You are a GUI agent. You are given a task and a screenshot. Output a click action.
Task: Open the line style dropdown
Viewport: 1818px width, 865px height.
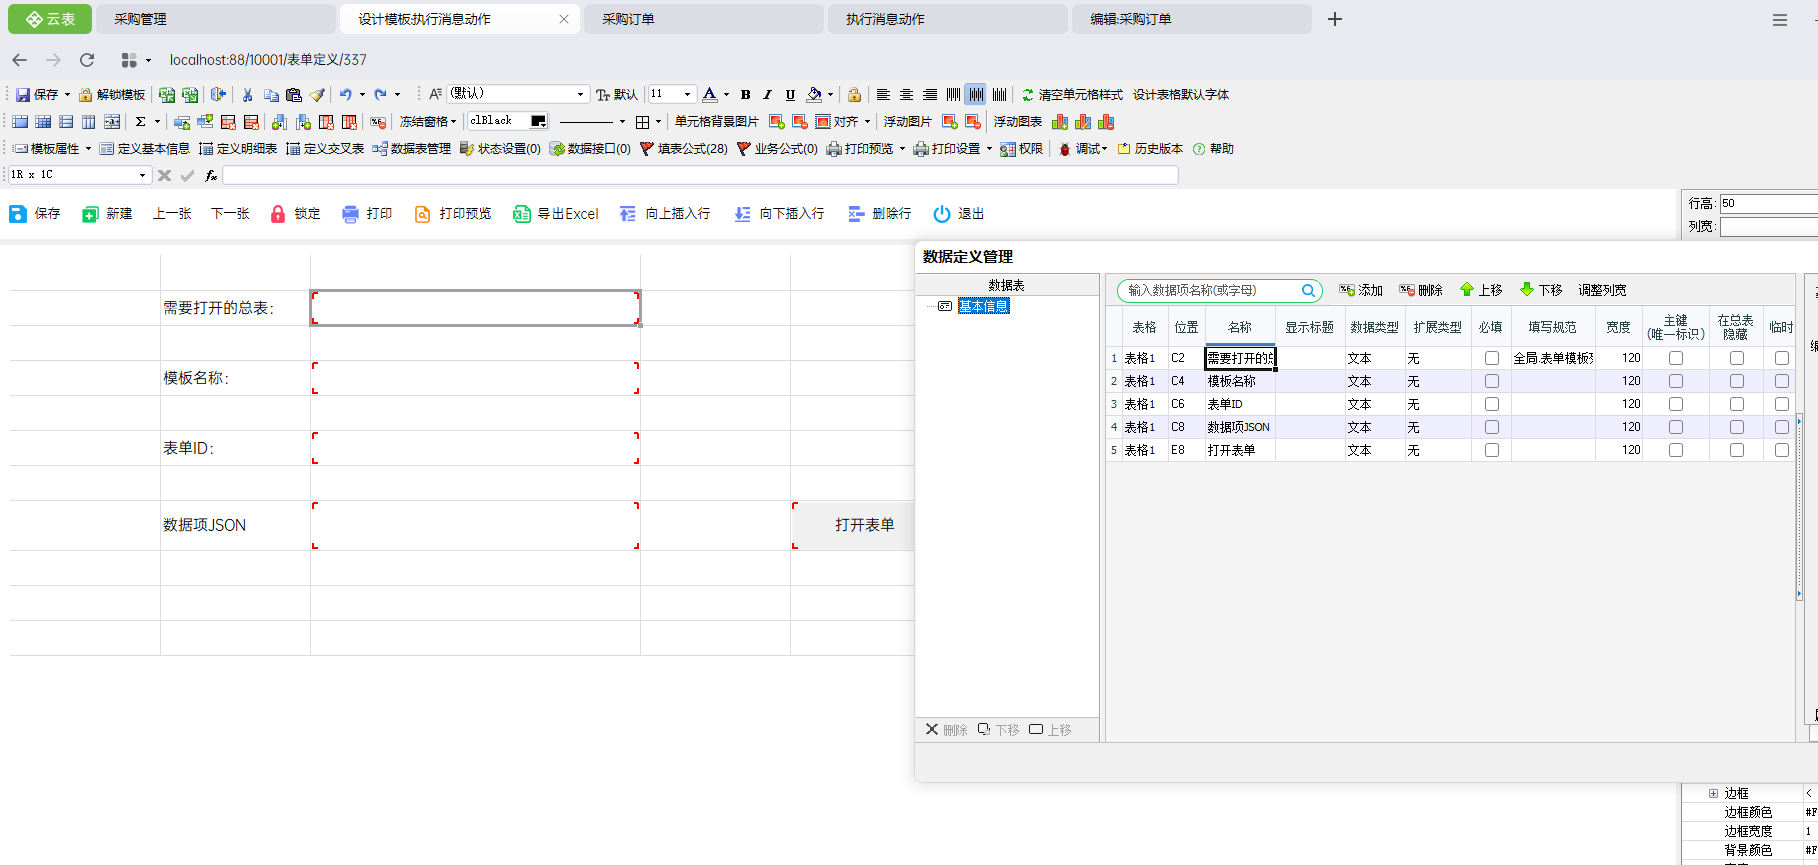tap(622, 122)
